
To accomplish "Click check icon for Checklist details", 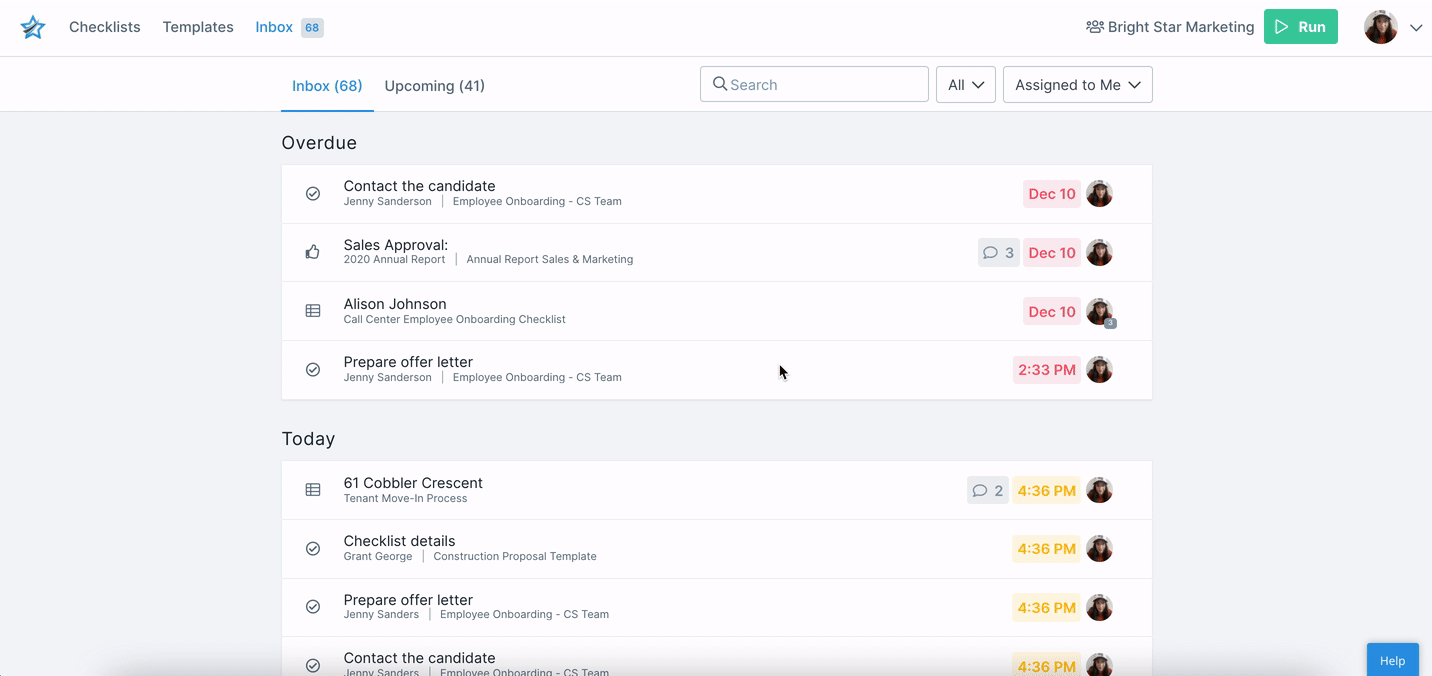I will point(313,549).
